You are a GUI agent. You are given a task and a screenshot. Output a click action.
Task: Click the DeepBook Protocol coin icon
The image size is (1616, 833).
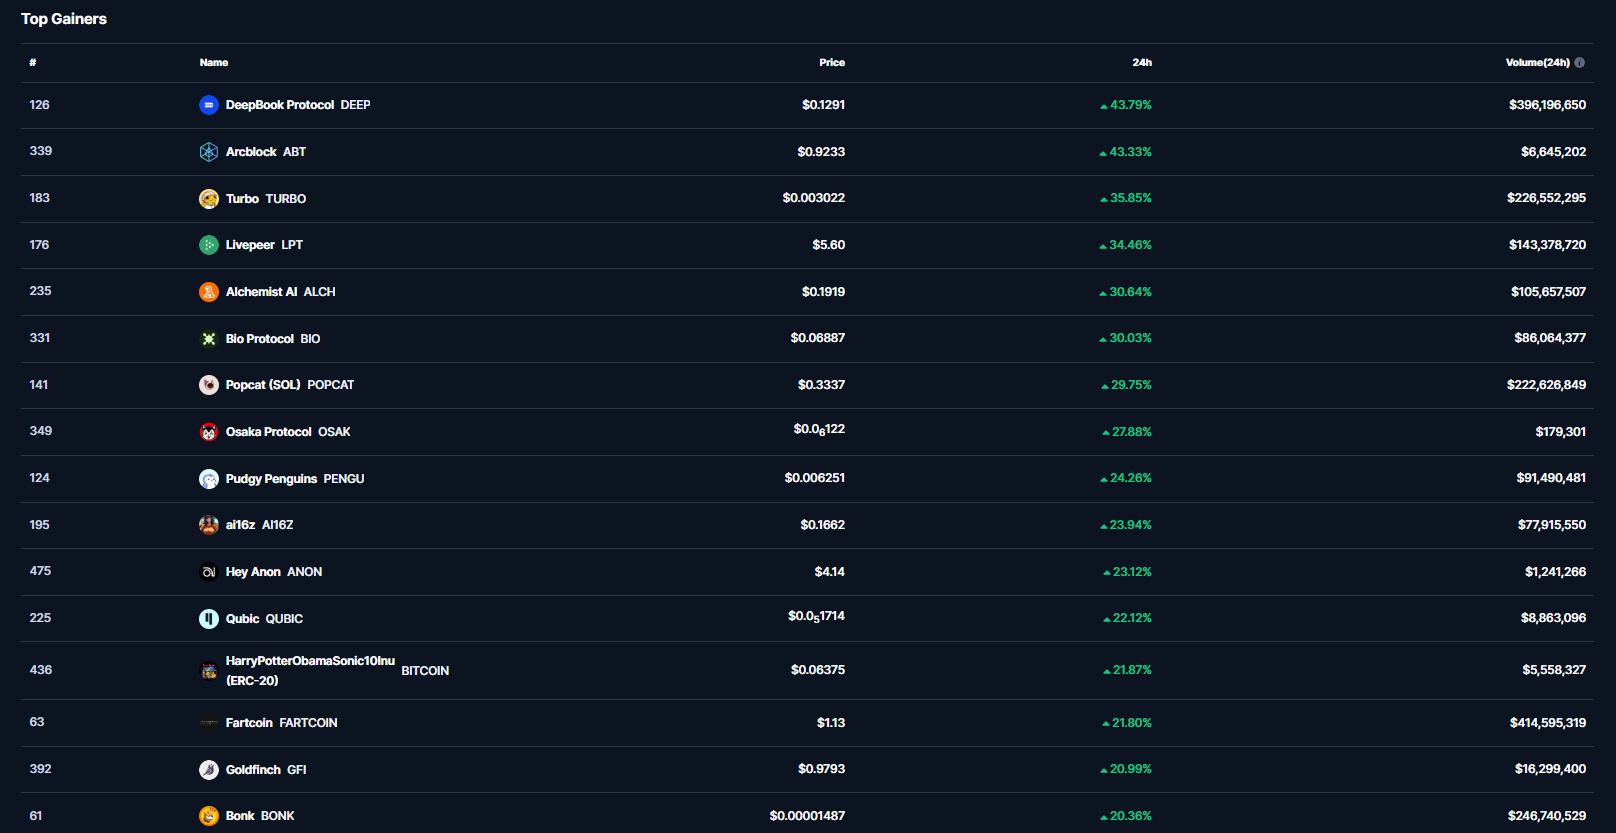coord(209,105)
